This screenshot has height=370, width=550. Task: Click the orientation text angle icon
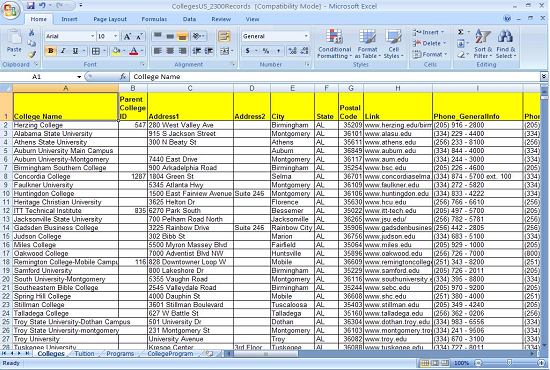click(x=196, y=36)
